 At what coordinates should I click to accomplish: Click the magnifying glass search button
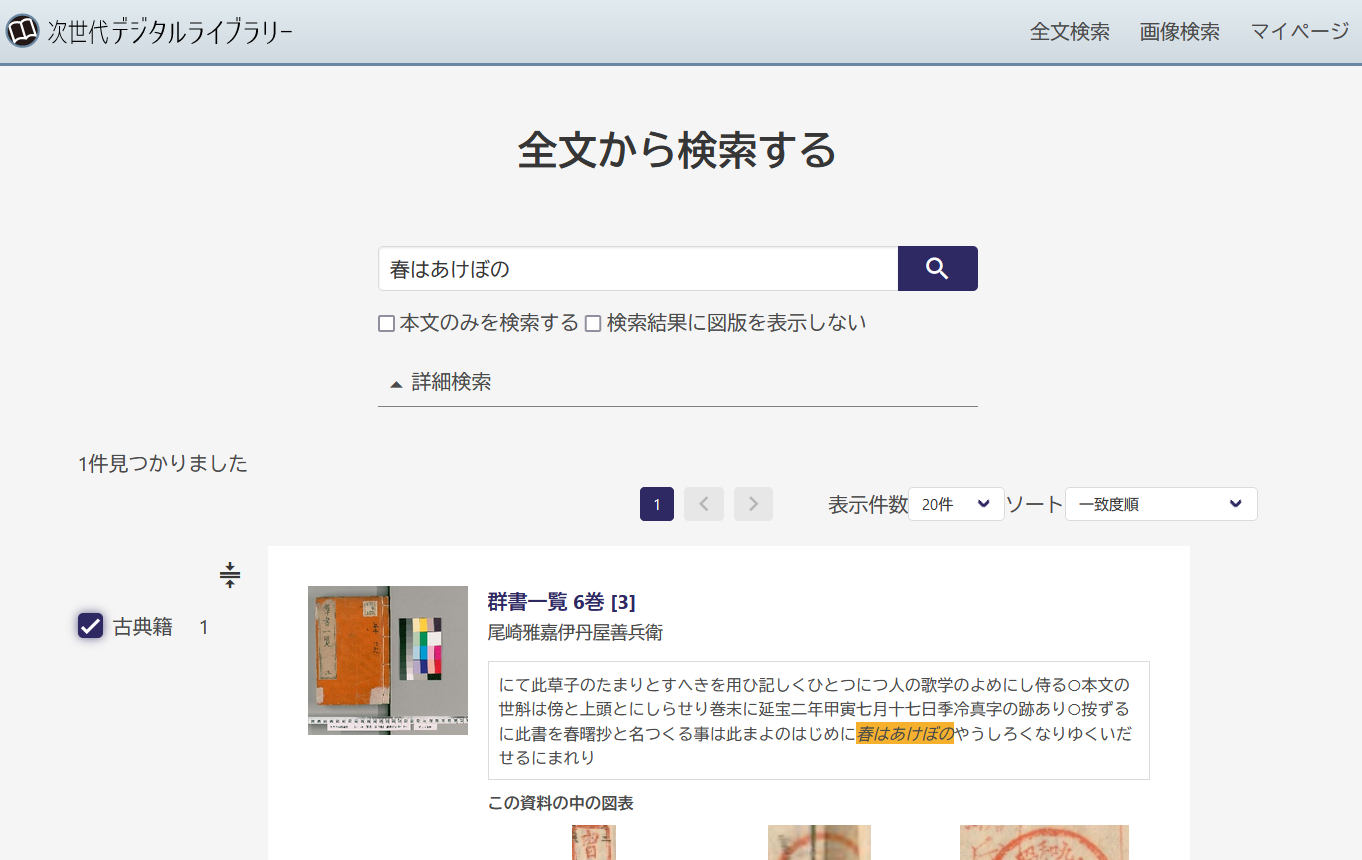(937, 268)
